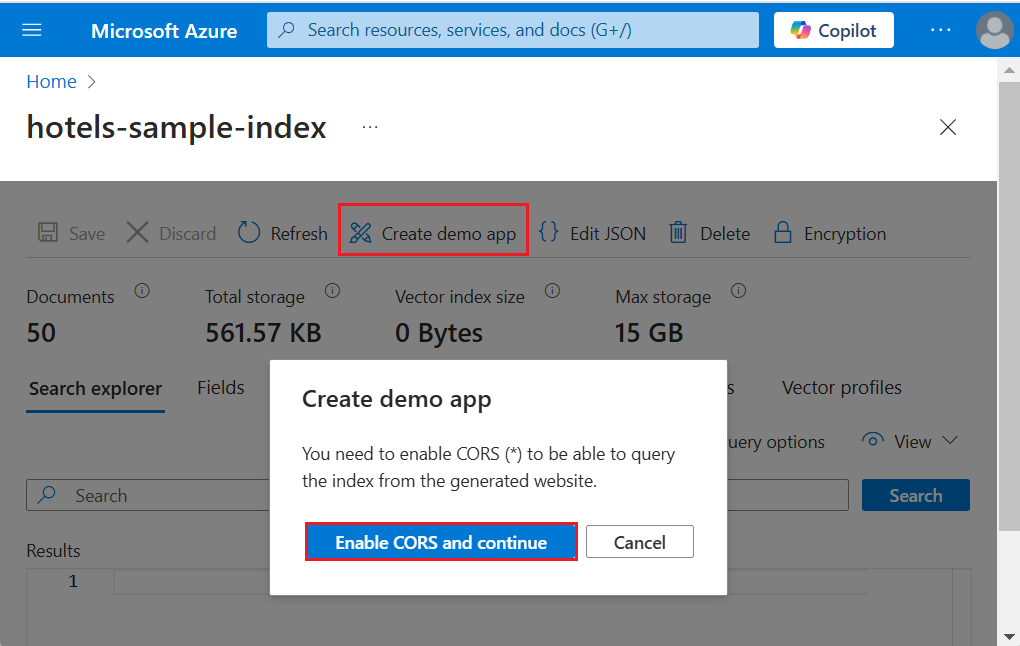Open the Encryption lock option
Screen dimensions: 1020x646
pos(783,233)
